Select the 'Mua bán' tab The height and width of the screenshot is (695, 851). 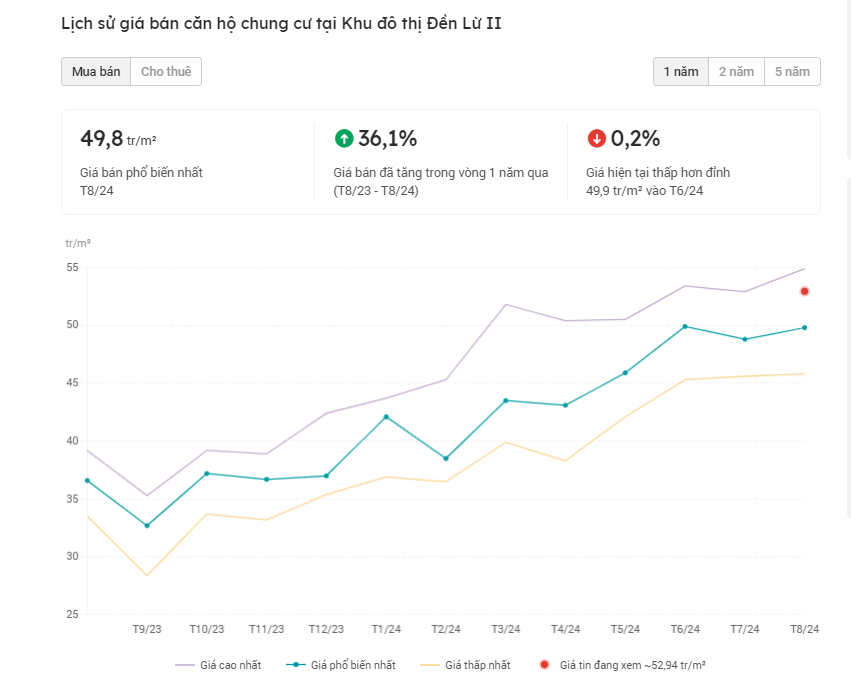click(96, 72)
